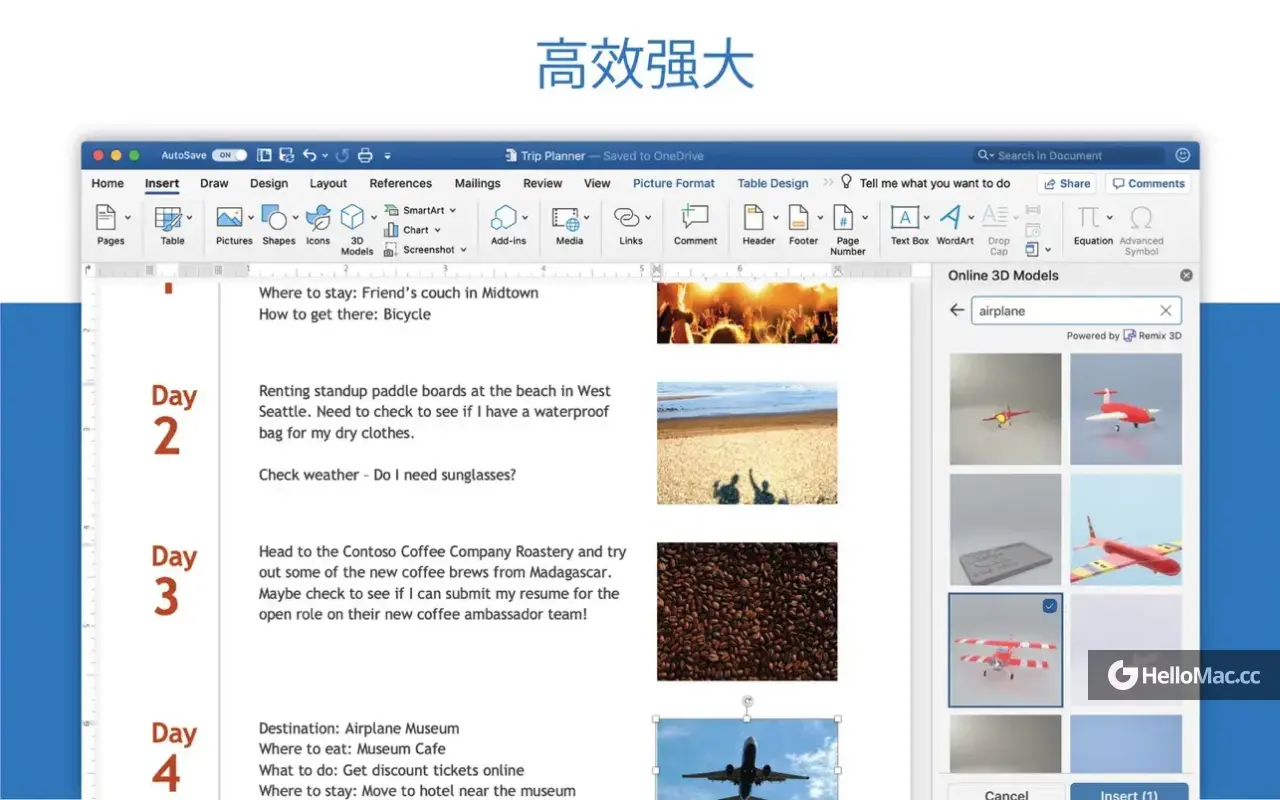This screenshot has height=800, width=1280.
Task: Click the Search in Document field
Action: click(x=1069, y=155)
